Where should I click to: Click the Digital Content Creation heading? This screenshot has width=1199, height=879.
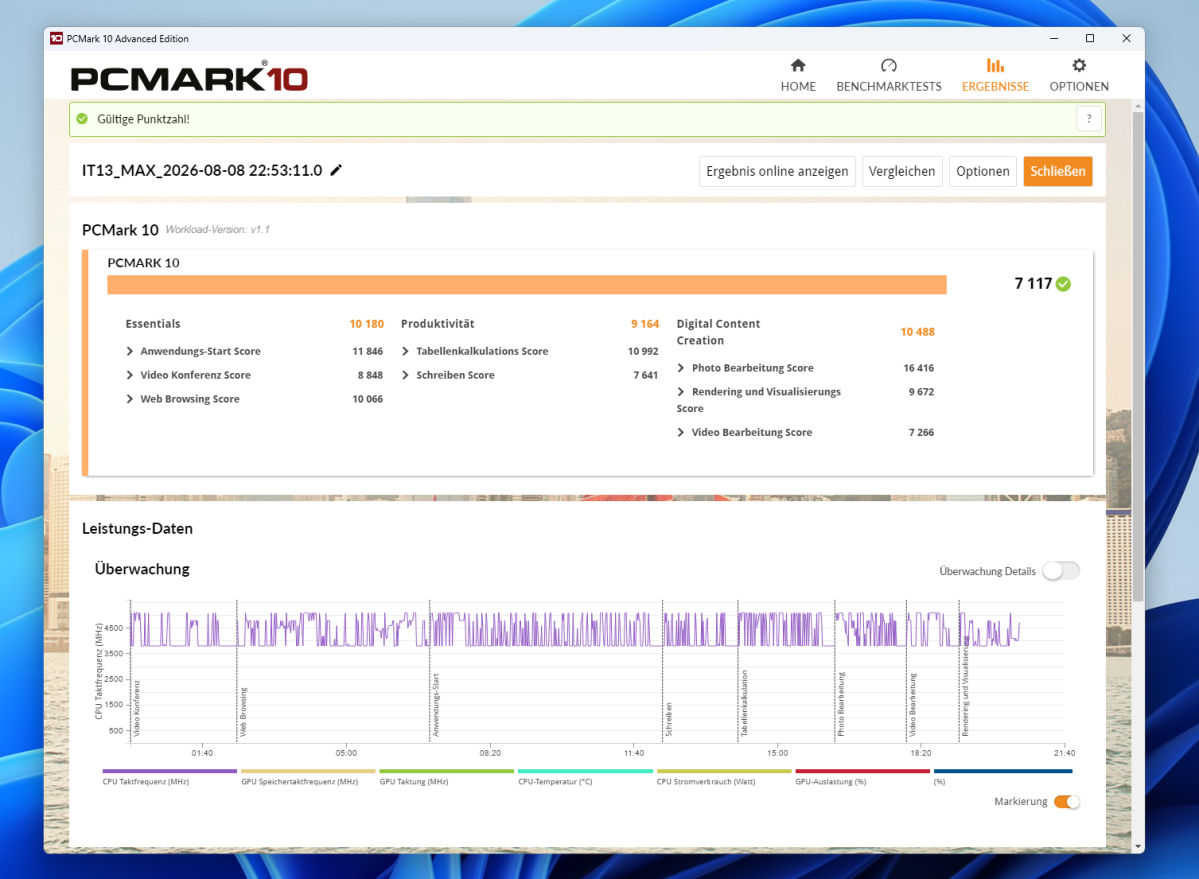pos(718,332)
